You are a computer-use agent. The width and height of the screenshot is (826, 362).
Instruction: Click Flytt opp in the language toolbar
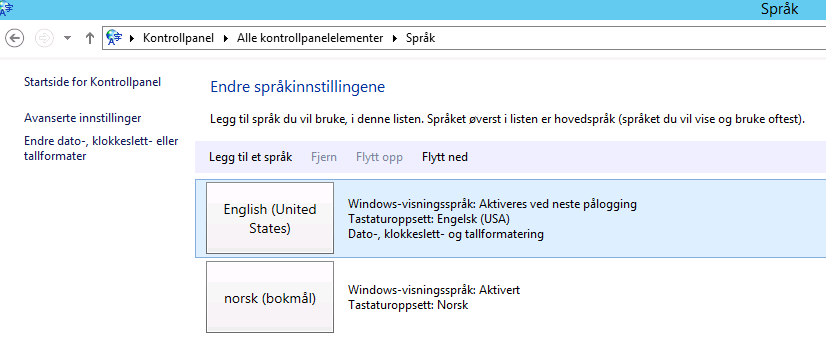(379, 157)
